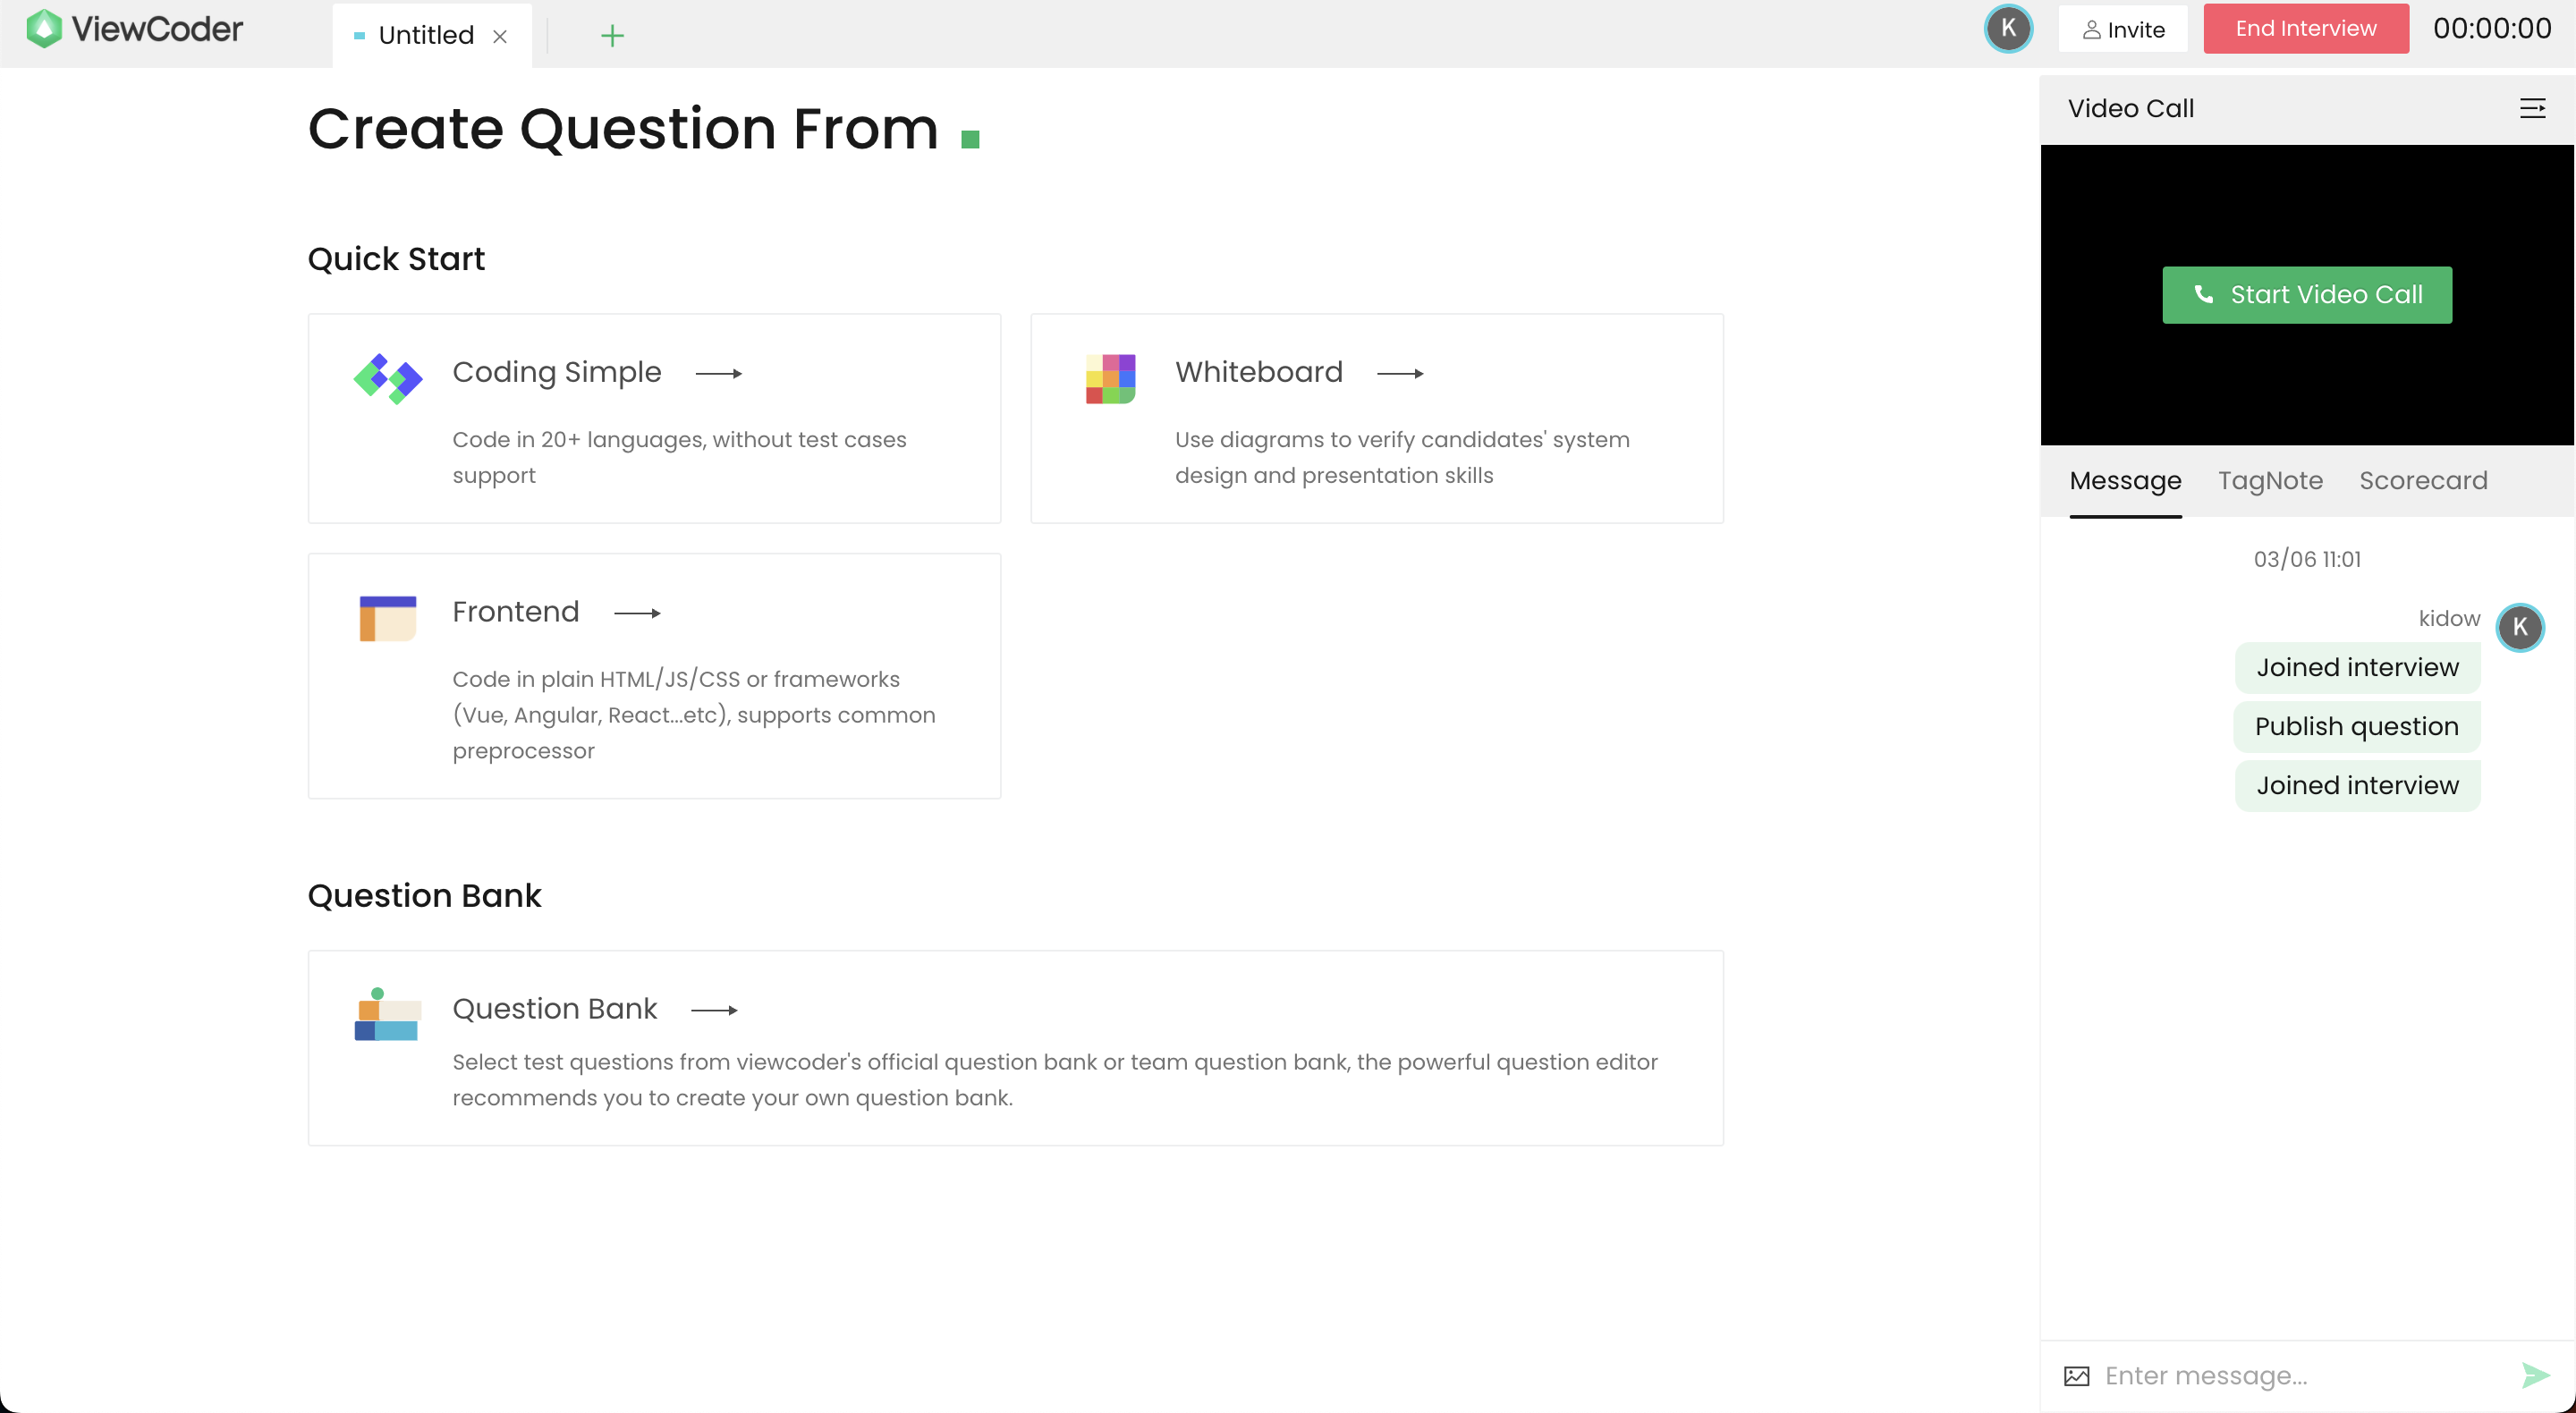Focus the Enter message field
This screenshot has height=1413, width=2576.
[x=2300, y=1376]
